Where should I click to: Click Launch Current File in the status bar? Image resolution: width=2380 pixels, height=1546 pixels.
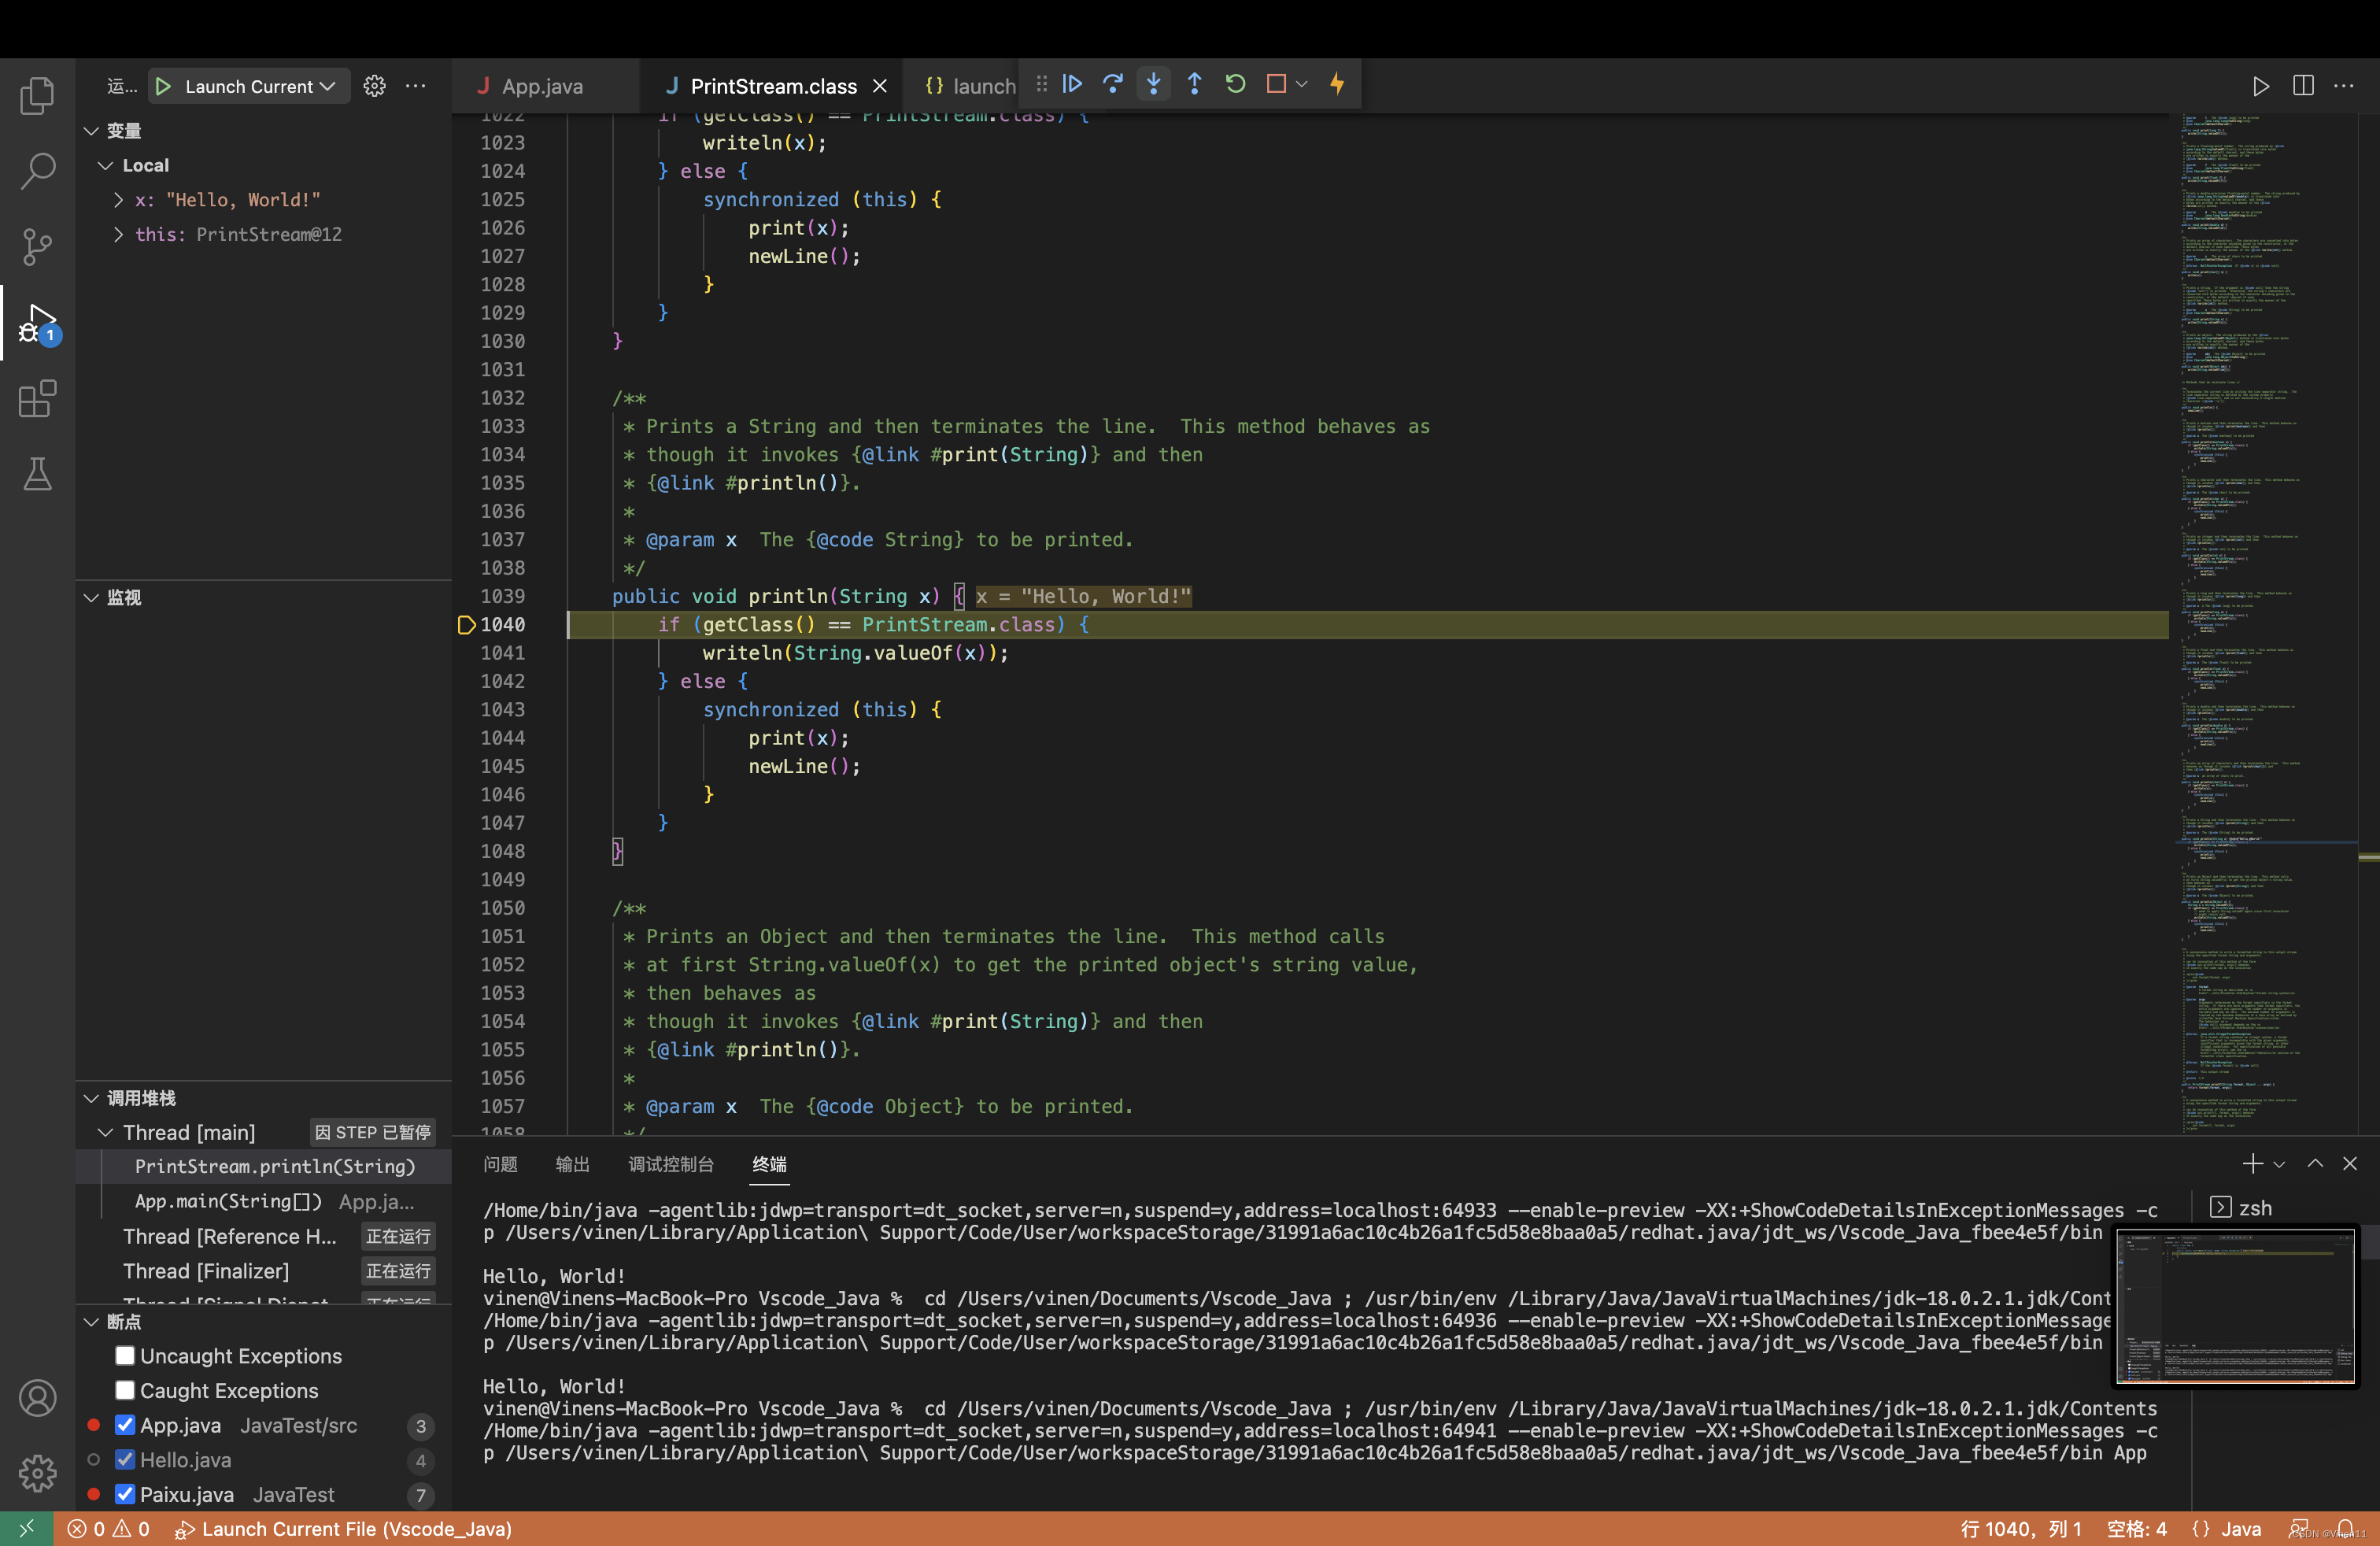click(x=343, y=1529)
